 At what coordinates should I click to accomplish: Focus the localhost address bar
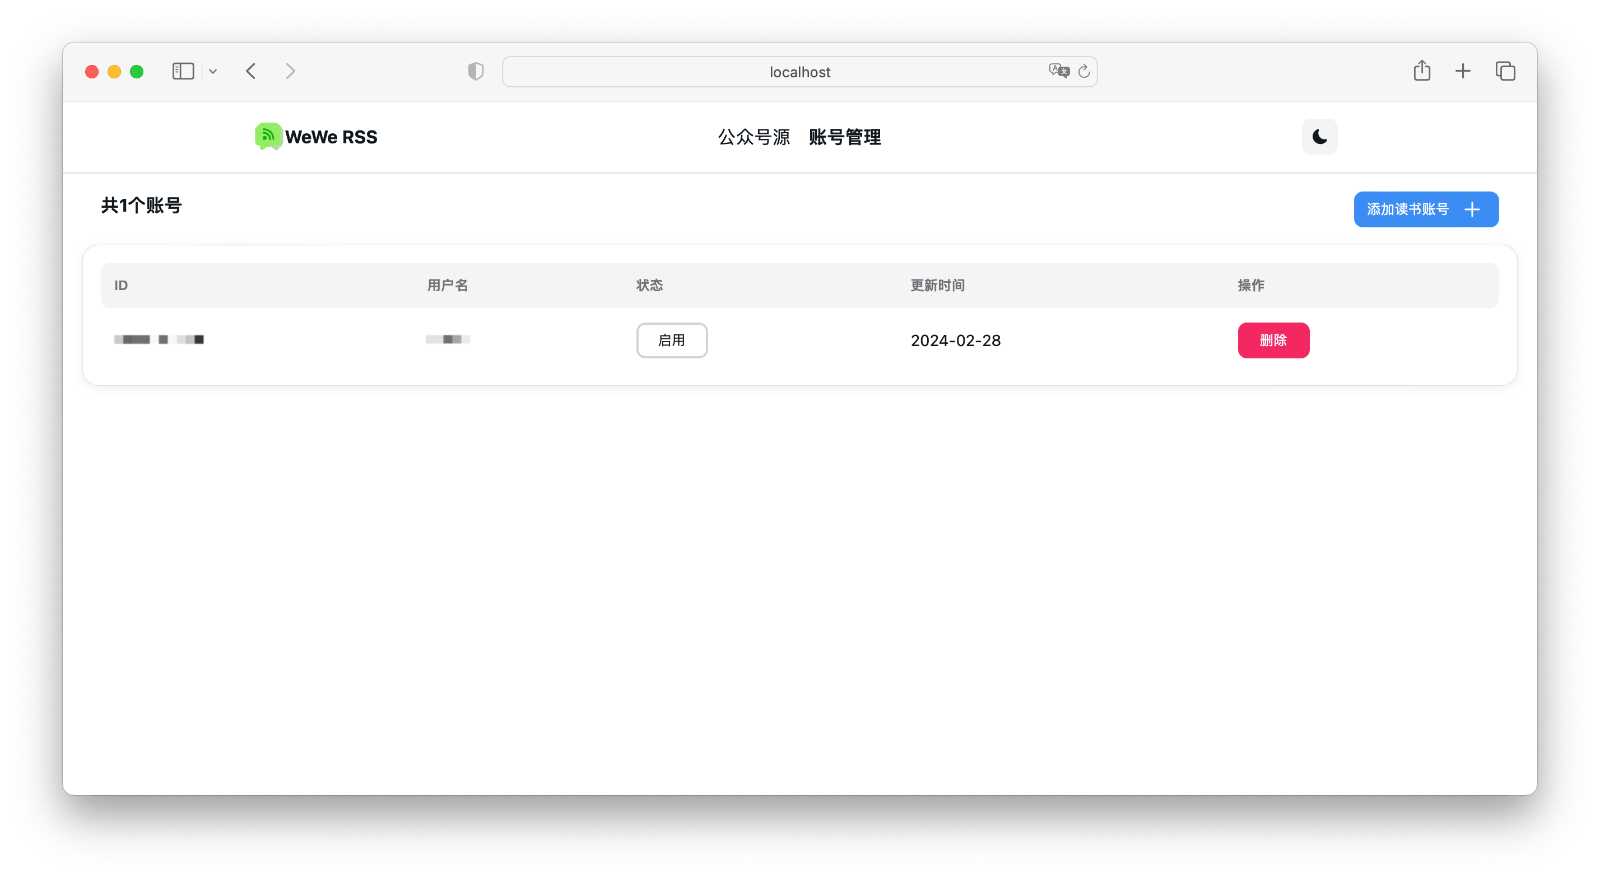click(800, 72)
